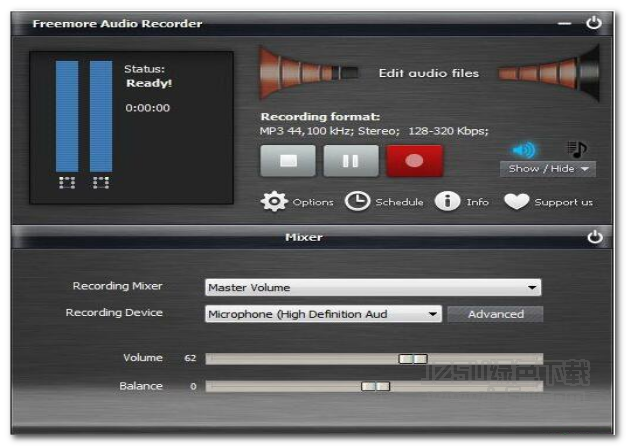Start recording with the red record button
Screen dimensions: 626x446
tap(414, 161)
